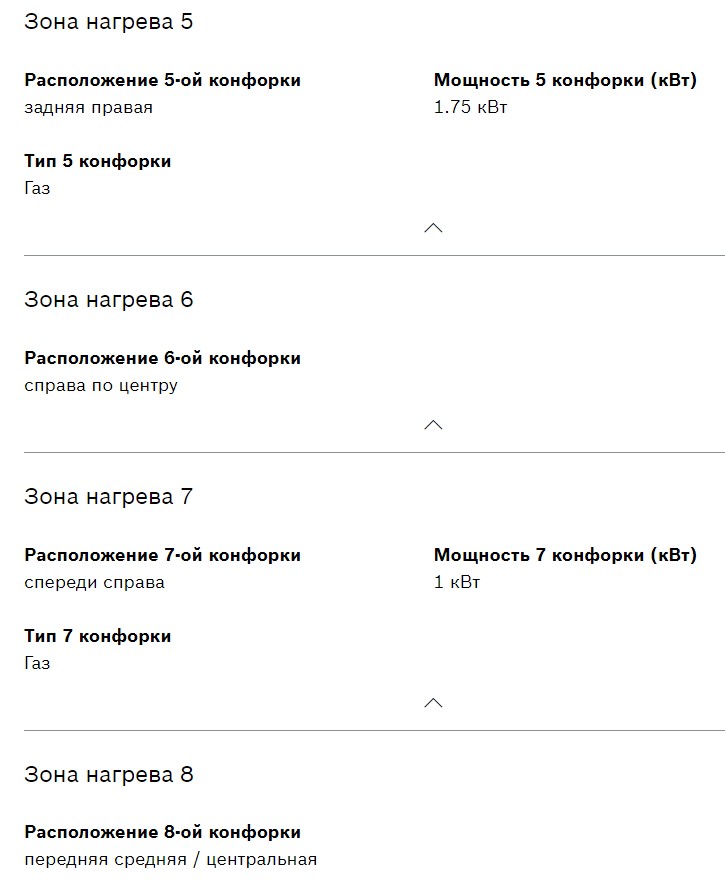Click the Расположение 6-ой конфорки label
Image resolution: width=725 pixels, height=893 pixels.
coord(162,358)
